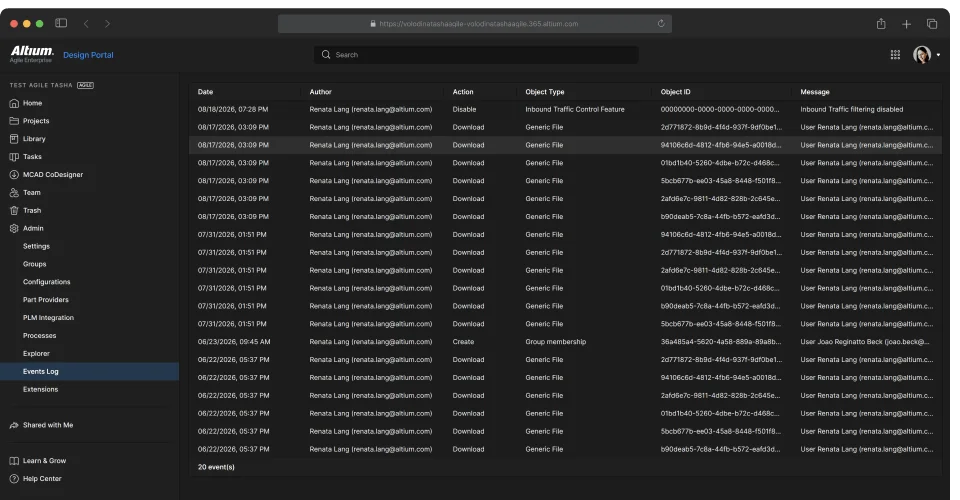Select the 06/23/2026, 09:45 AM date cell
The image size is (960, 500).
(234, 342)
